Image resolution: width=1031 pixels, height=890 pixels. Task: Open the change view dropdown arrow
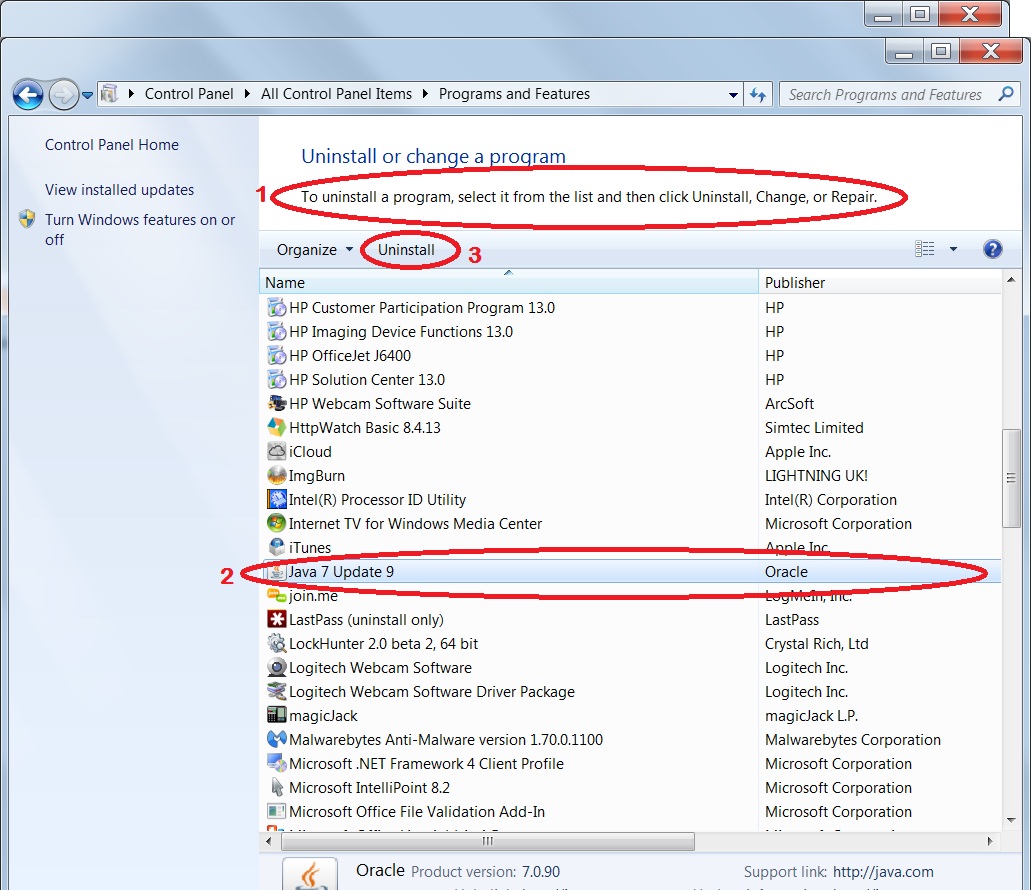click(x=953, y=248)
